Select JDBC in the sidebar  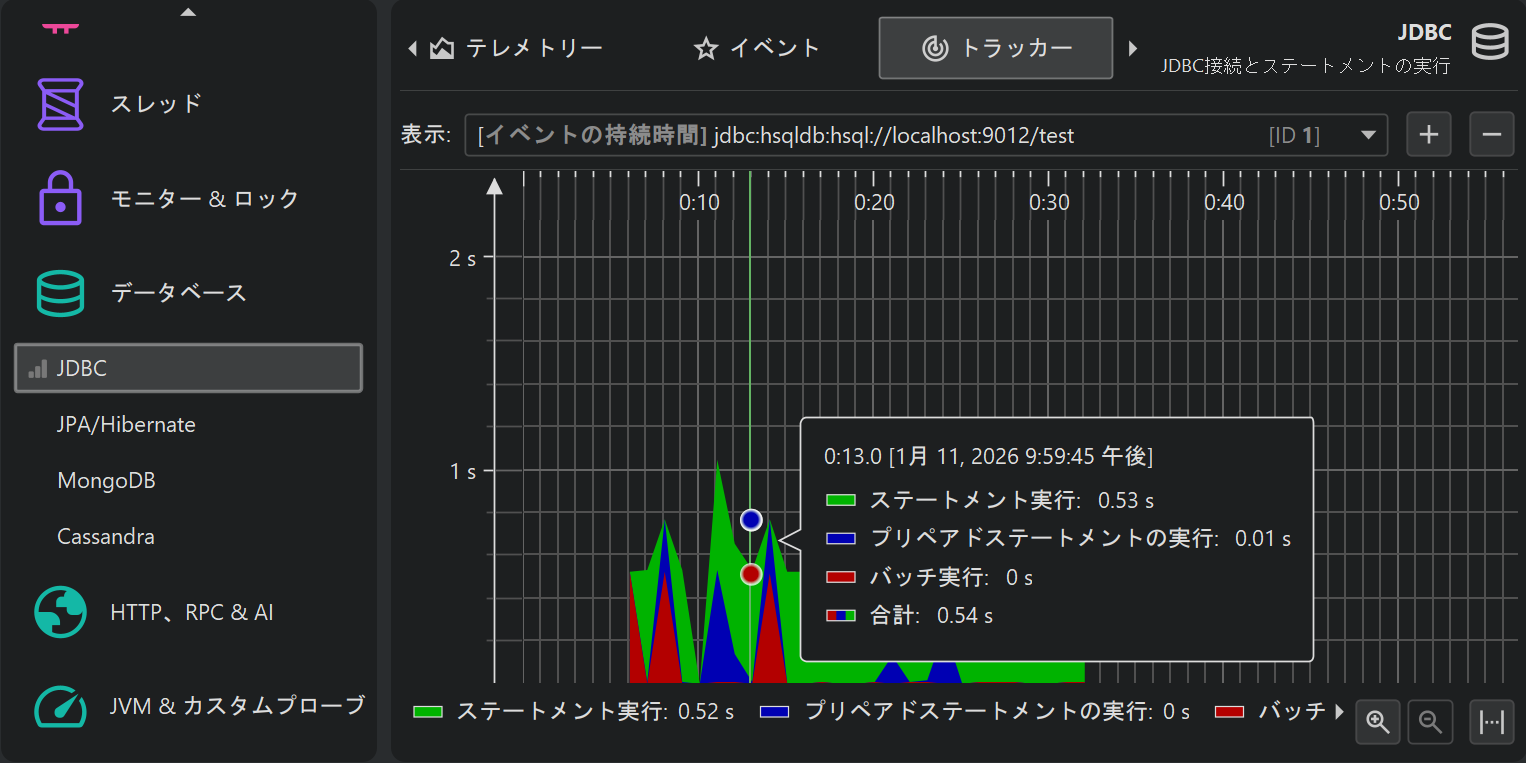point(188,368)
